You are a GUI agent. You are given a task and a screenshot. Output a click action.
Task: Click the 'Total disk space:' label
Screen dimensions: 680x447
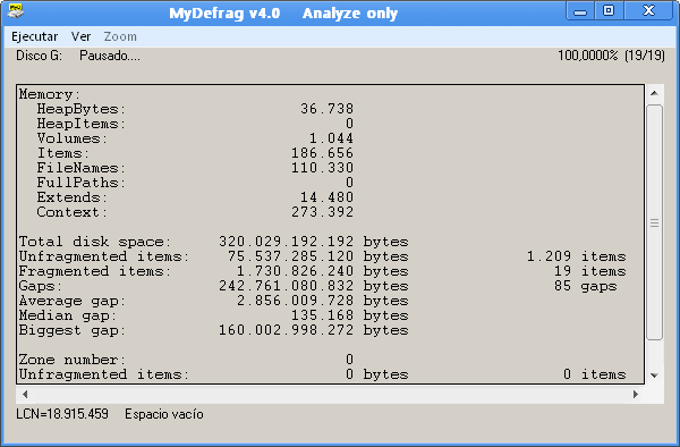(95, 241)
